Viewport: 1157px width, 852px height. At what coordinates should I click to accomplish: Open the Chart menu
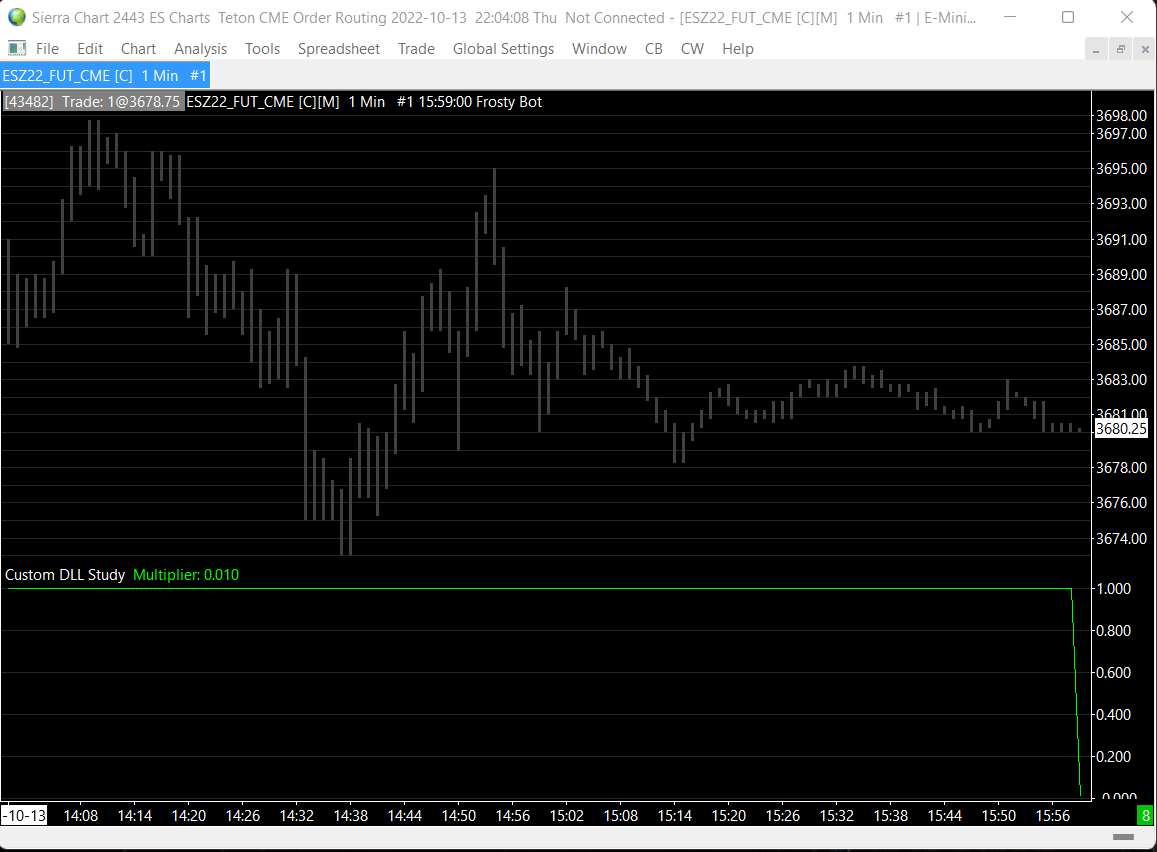pyautogui.click(x=138, y=49)
